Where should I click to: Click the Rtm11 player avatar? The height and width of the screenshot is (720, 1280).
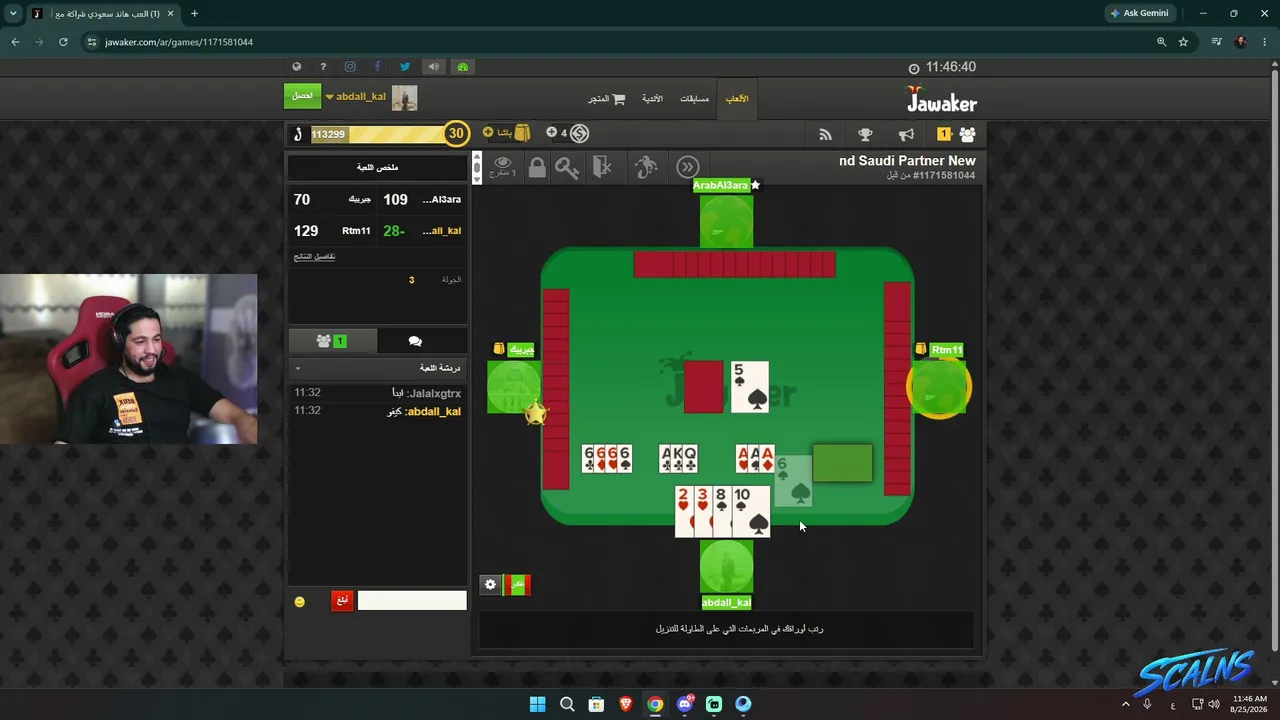938,388
